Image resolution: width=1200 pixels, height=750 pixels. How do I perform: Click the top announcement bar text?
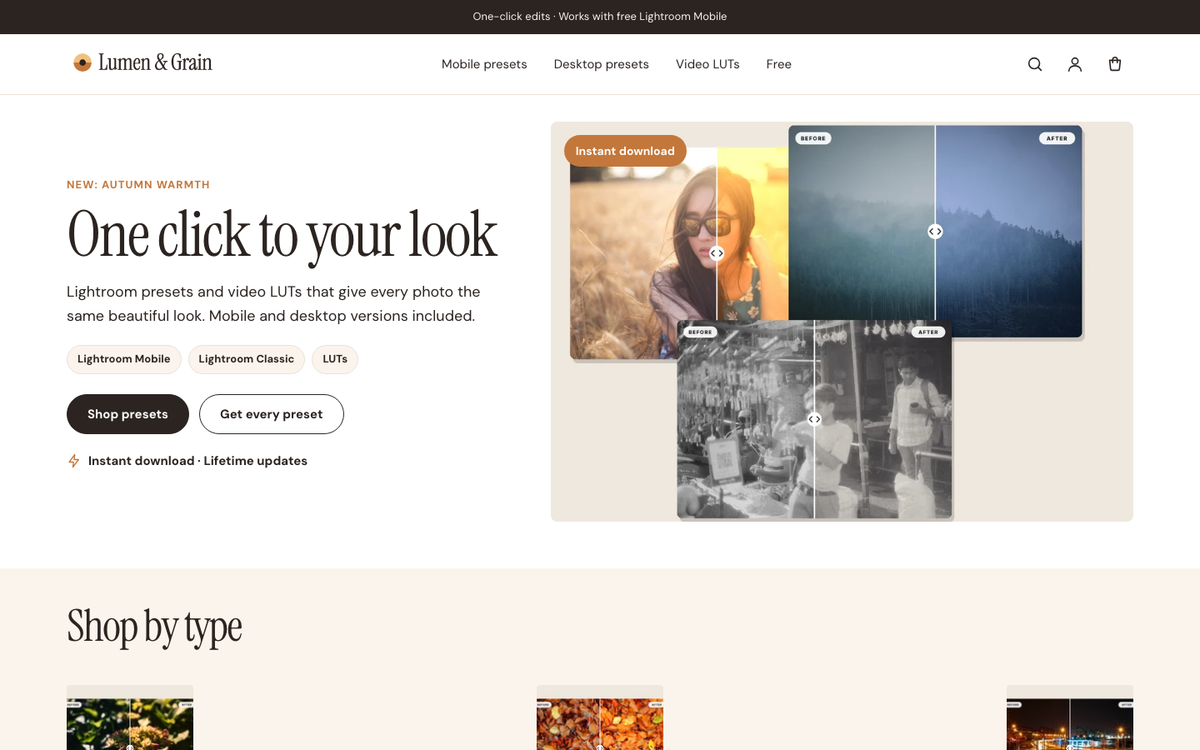(600, 17)
